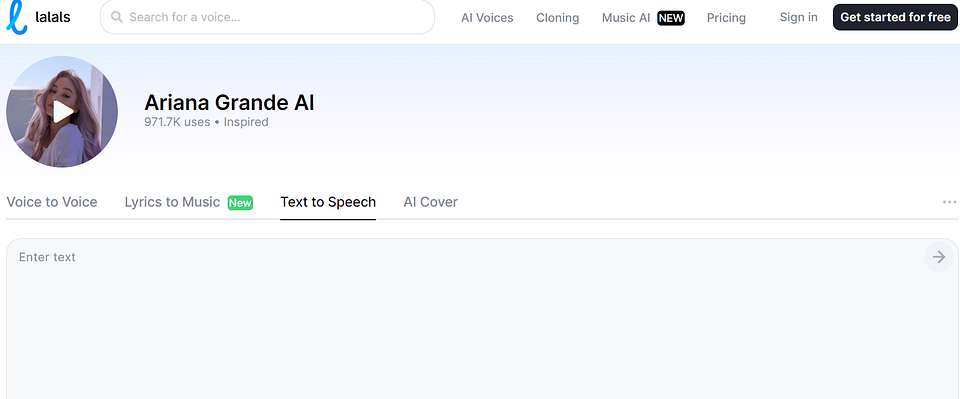Focus the Search for a voice field
Viewport: 960px width, 399px height.
click(x=267, y=17)
